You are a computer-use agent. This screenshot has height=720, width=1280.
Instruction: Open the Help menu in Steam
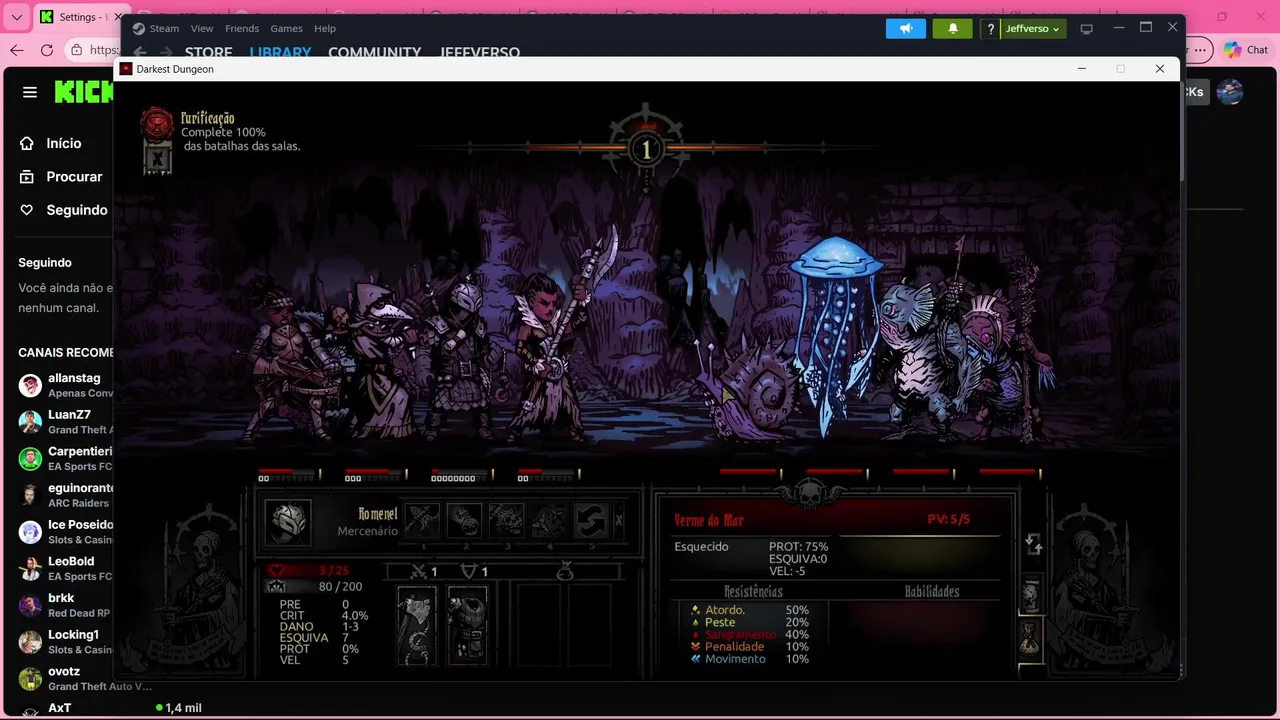tap(325, 28)
